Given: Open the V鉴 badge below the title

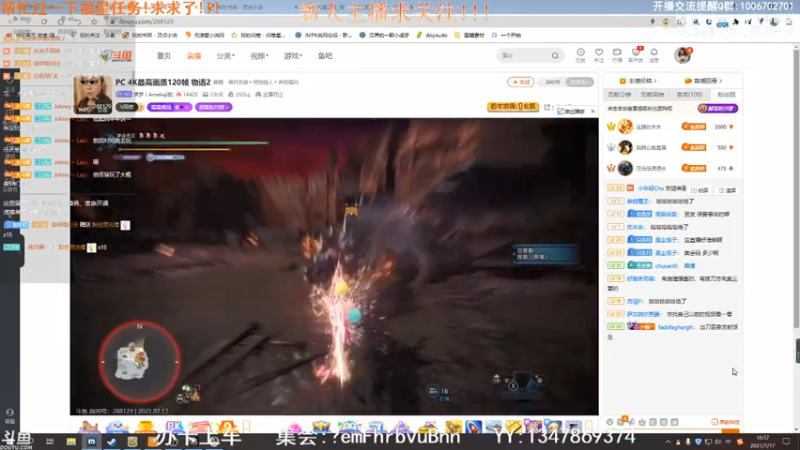Looking at the screenshot, I should tap(128, 107).
